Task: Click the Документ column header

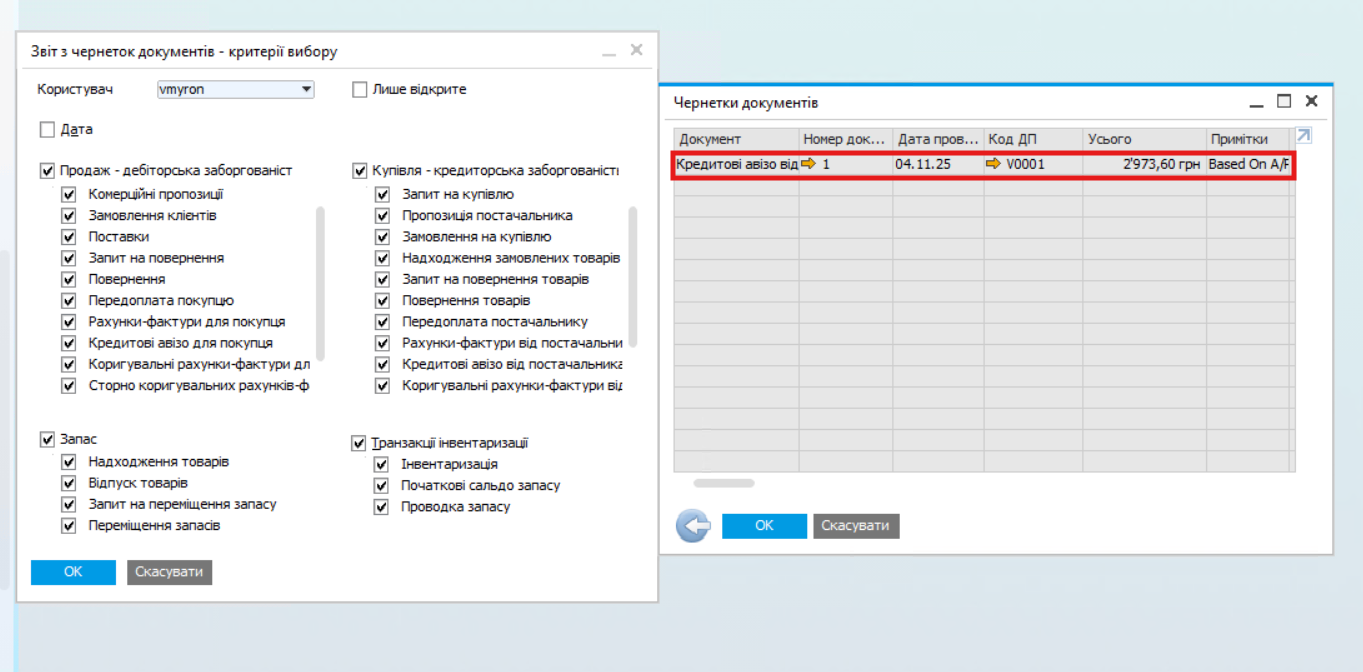Action: [x=736, y=139]
